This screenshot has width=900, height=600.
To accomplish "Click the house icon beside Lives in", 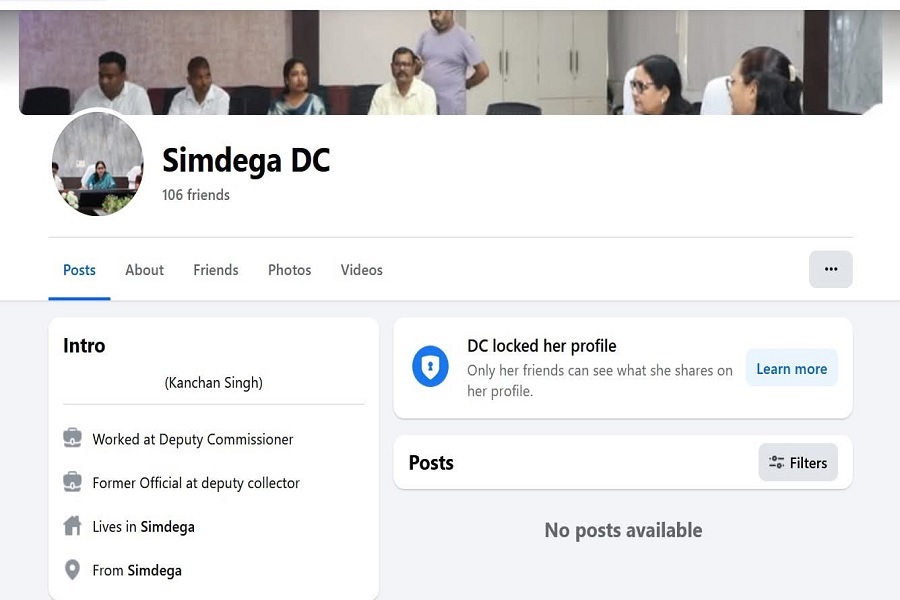I will 72,526.
